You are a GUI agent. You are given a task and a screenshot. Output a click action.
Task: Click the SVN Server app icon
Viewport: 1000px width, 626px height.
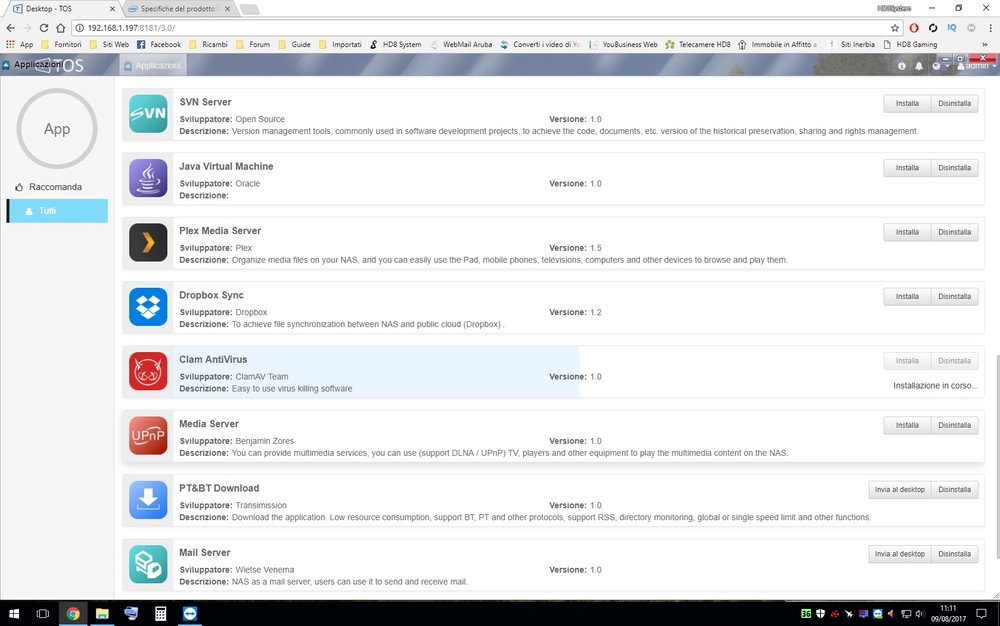pyautogui.click(x=148, y=114)
